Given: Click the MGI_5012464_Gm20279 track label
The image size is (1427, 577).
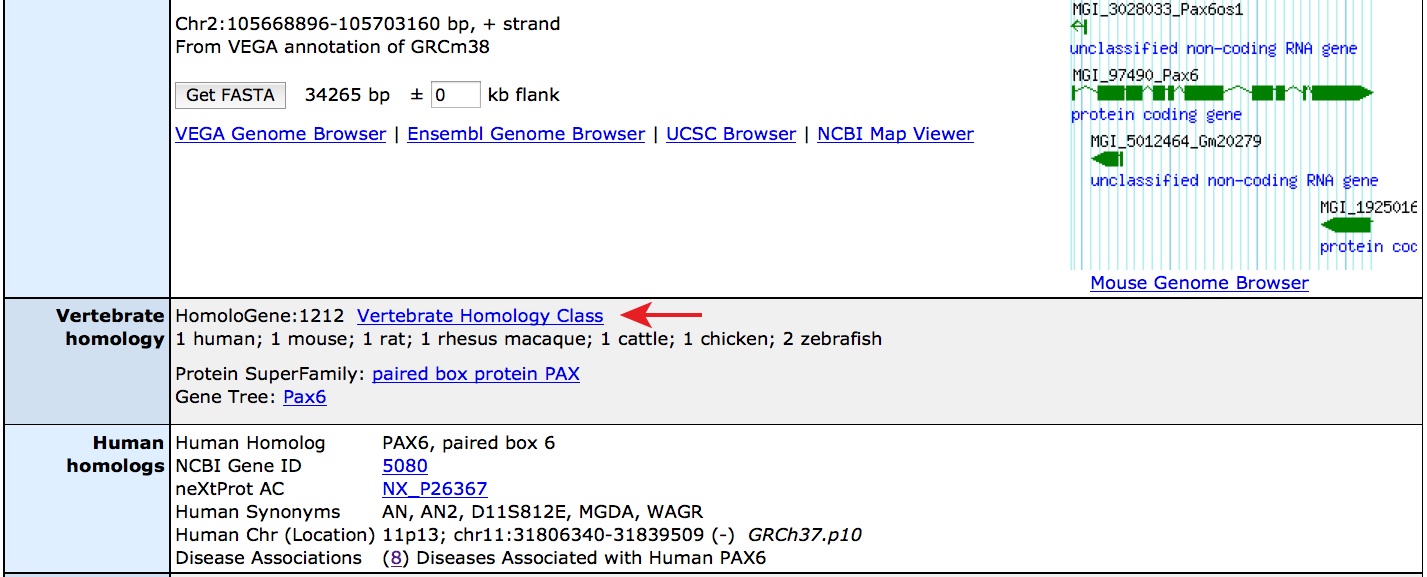Looking at the screenshot, I should coord(1176,141).
